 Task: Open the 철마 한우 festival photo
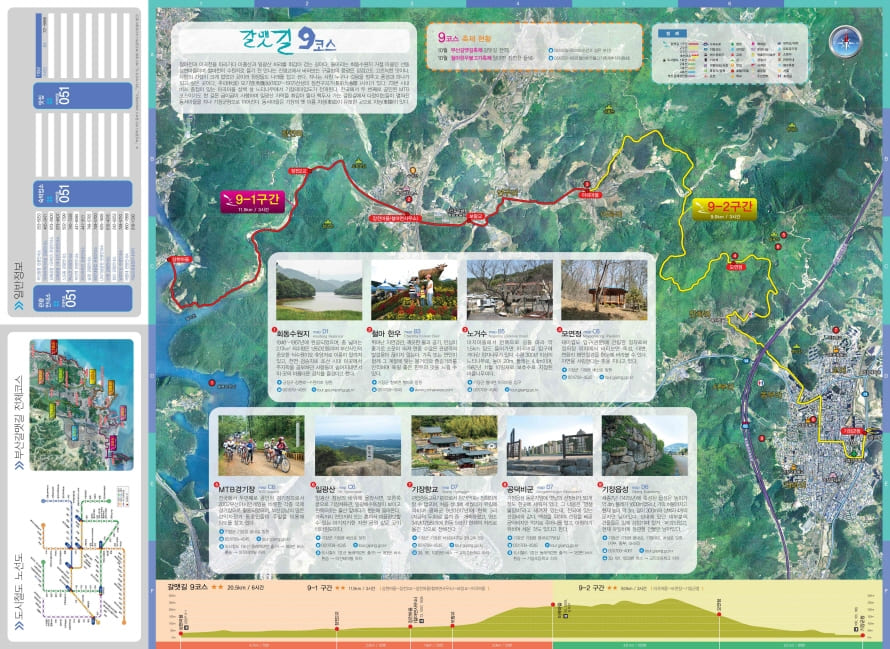(x=414, y=291)
